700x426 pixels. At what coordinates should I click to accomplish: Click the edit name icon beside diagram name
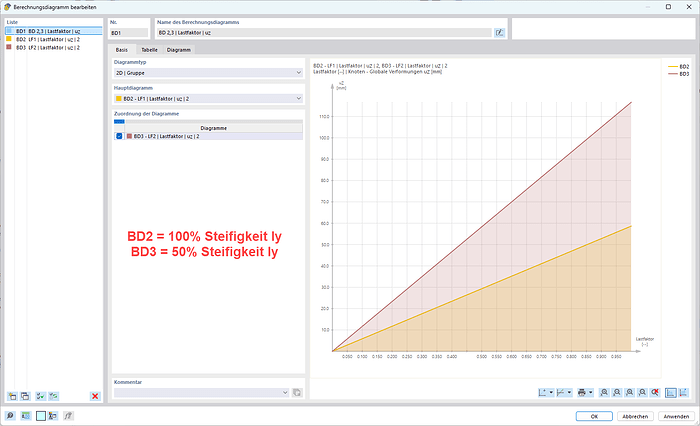tap(498, 33)
